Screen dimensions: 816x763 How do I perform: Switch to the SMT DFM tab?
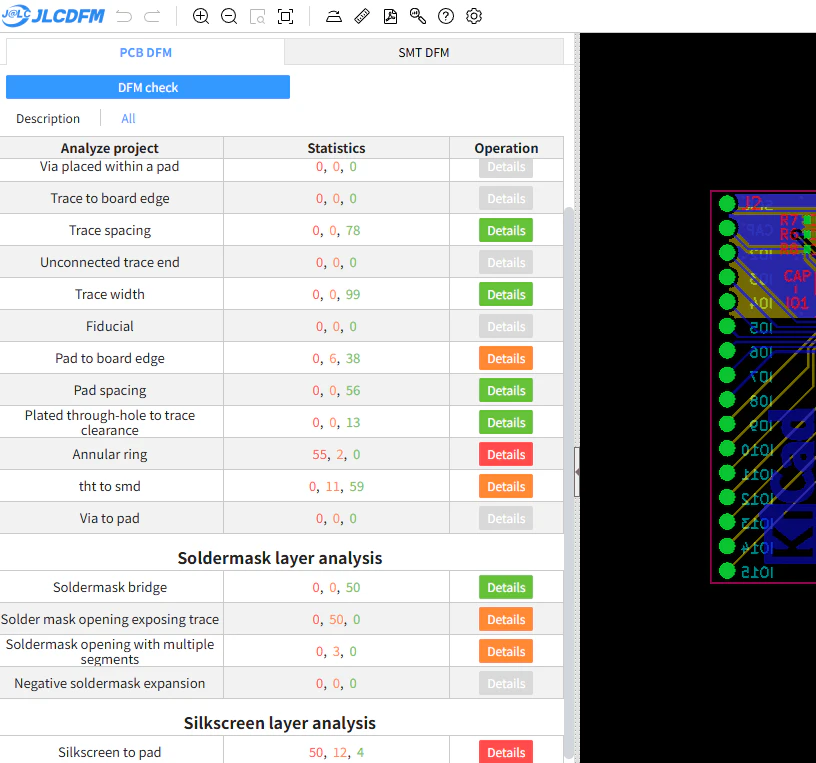pos(424,53)
